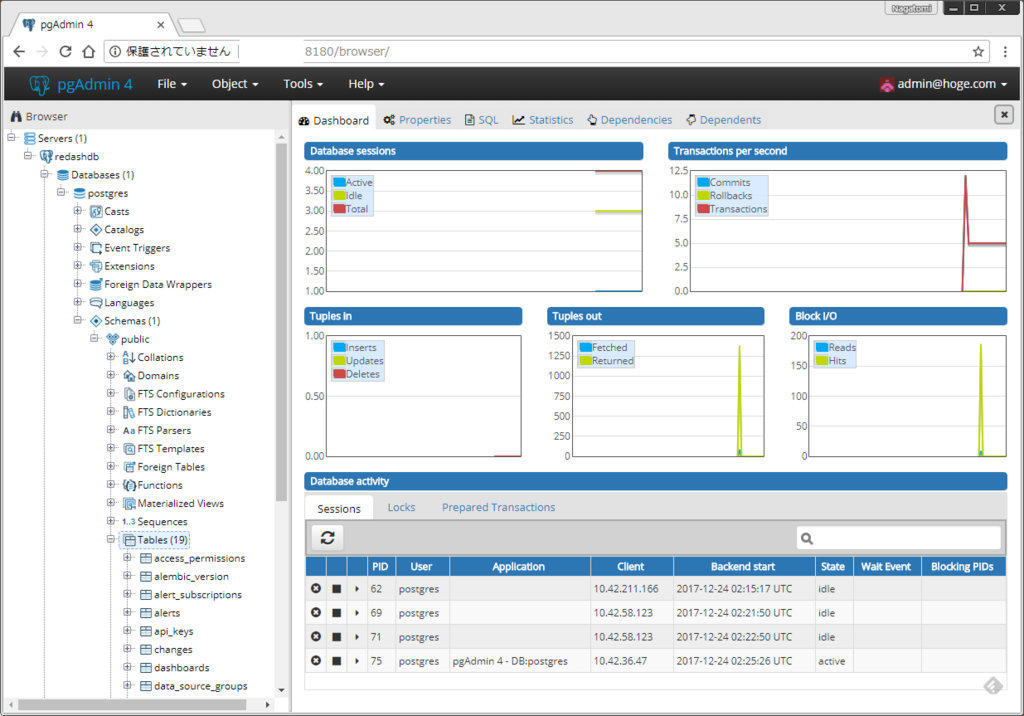1024x716 pixels.
Task: Click the Event Triggers icon
Action: coord(96,248)
